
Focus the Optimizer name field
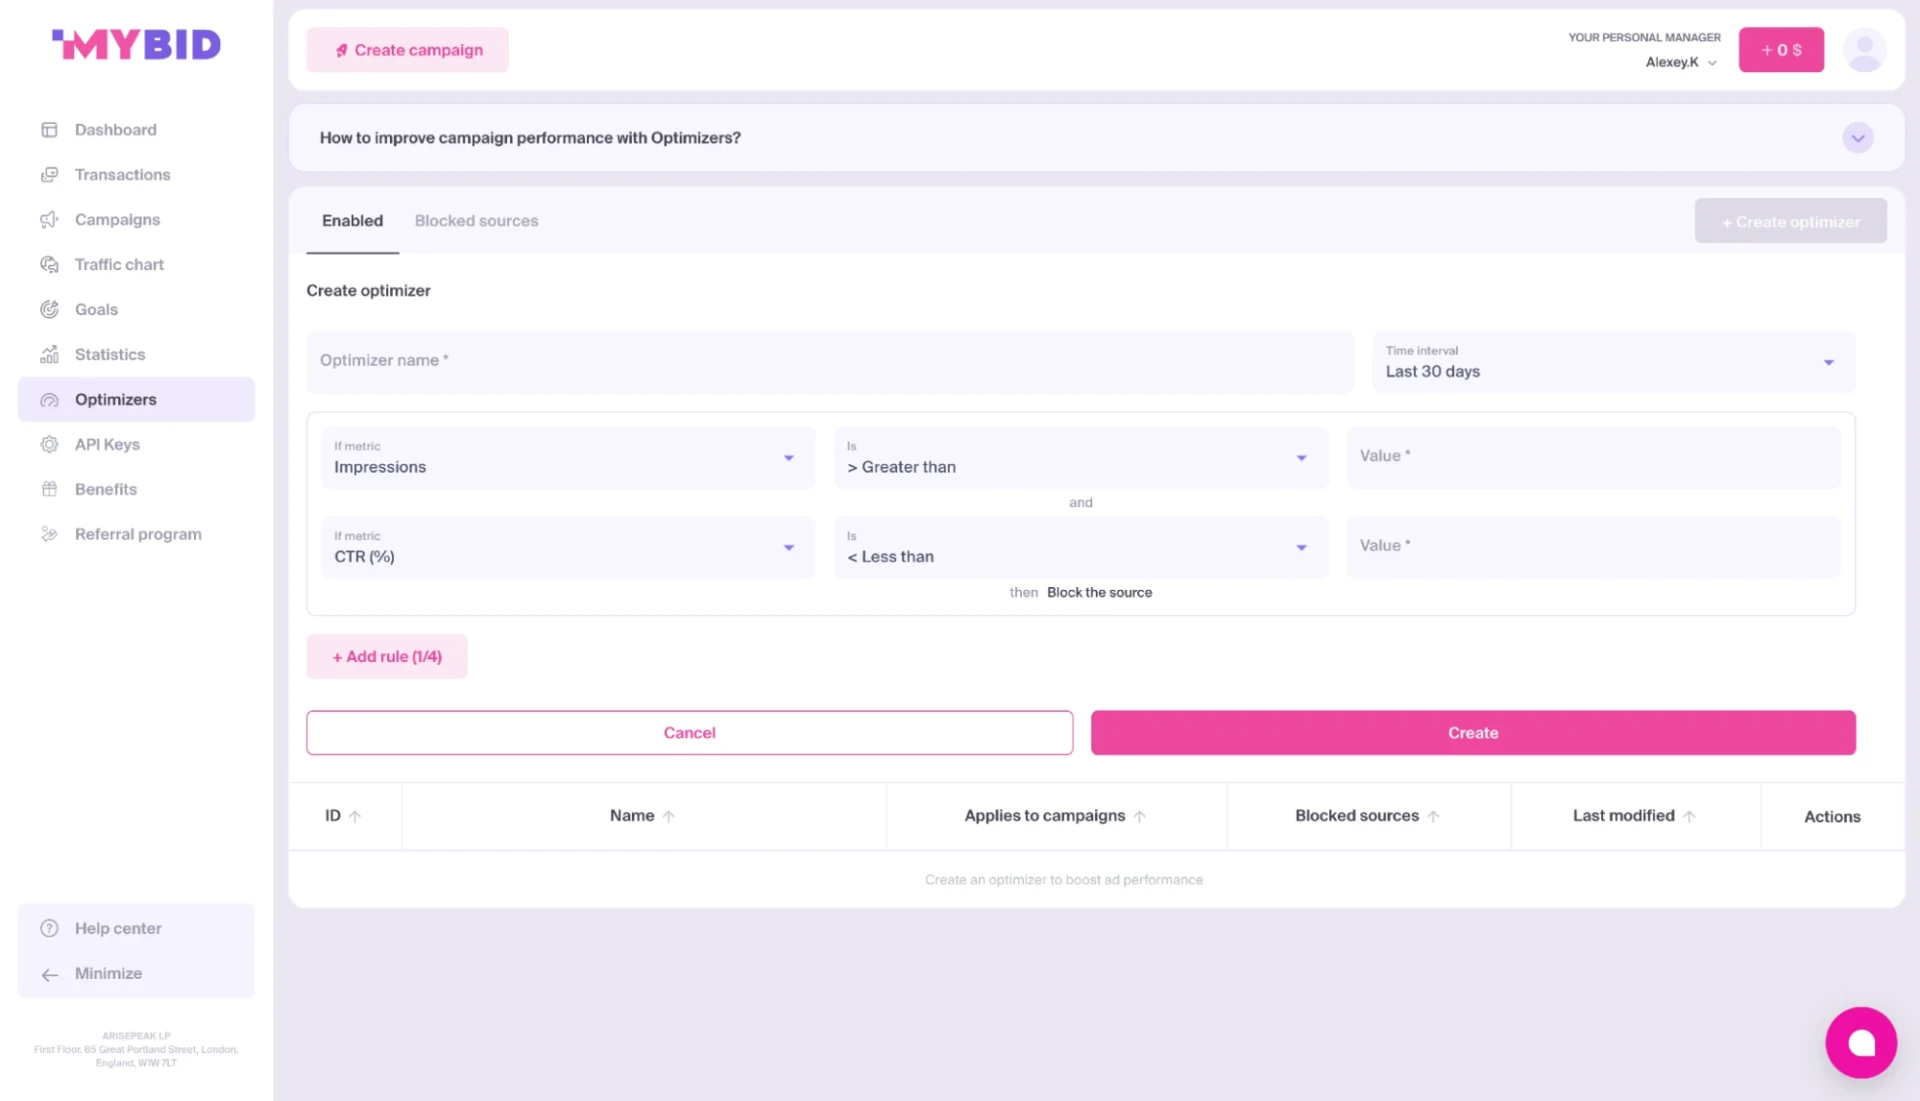coord(830,361)
